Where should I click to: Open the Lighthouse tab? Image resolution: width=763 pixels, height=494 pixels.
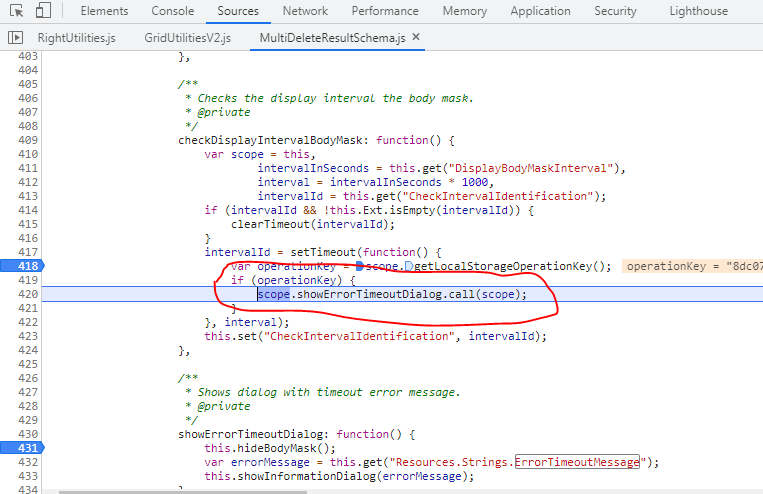[698, 11]
